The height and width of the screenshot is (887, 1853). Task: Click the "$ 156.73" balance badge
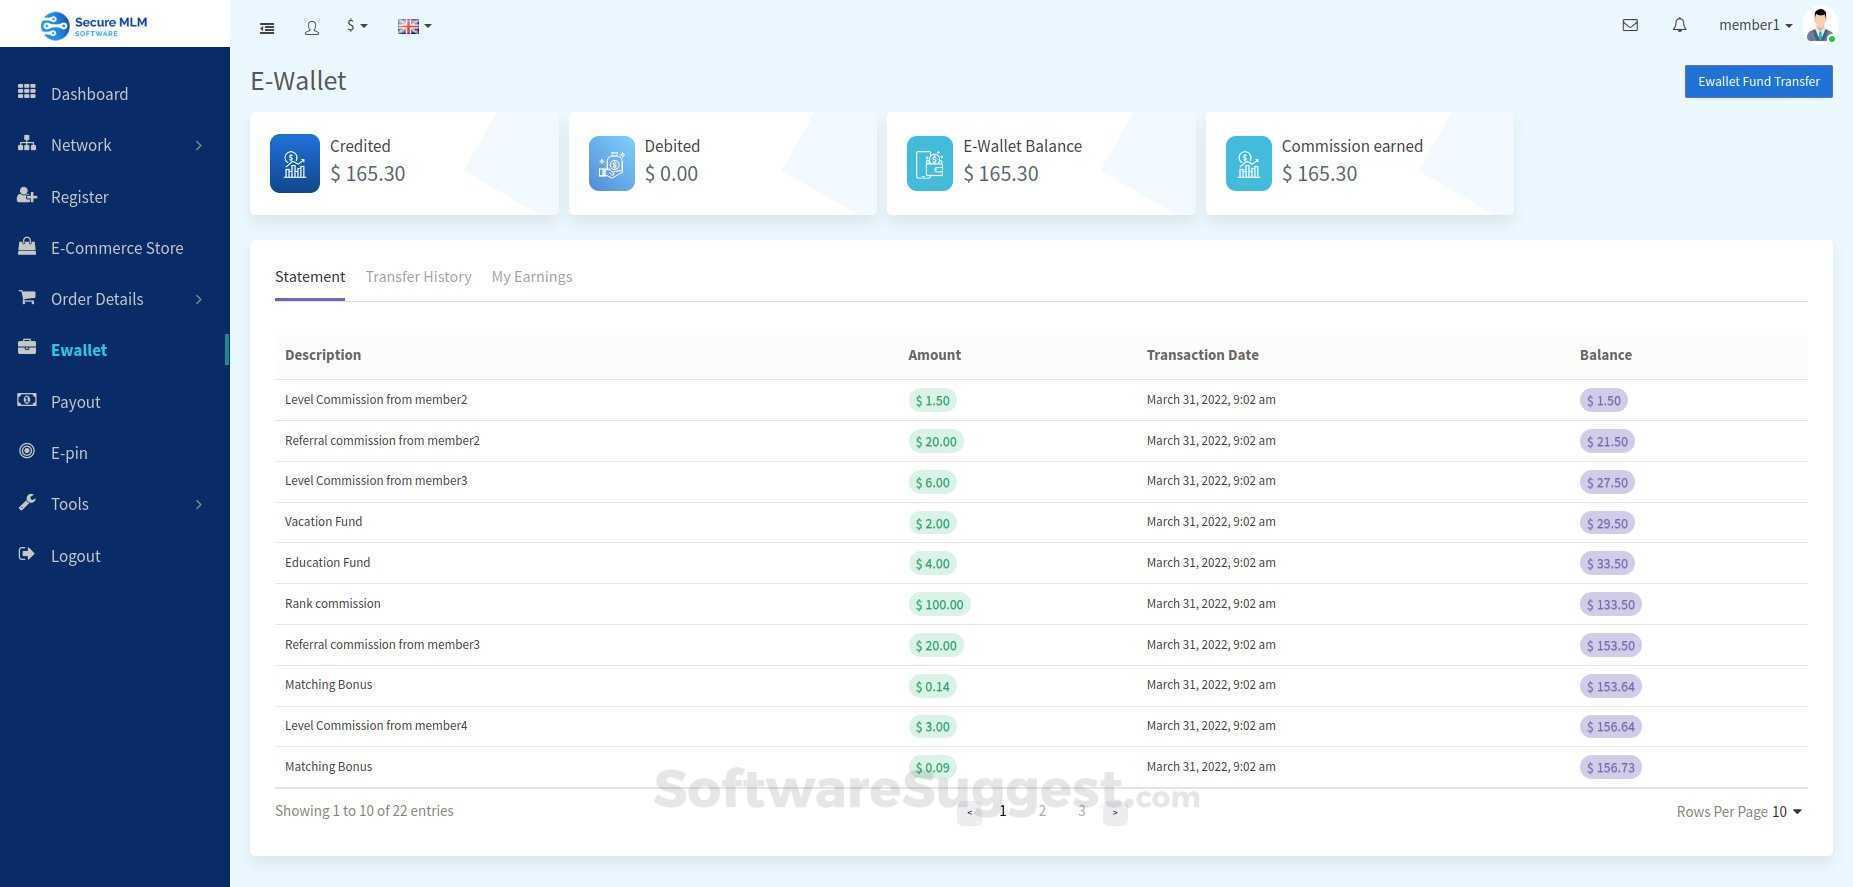point(1610,768)
